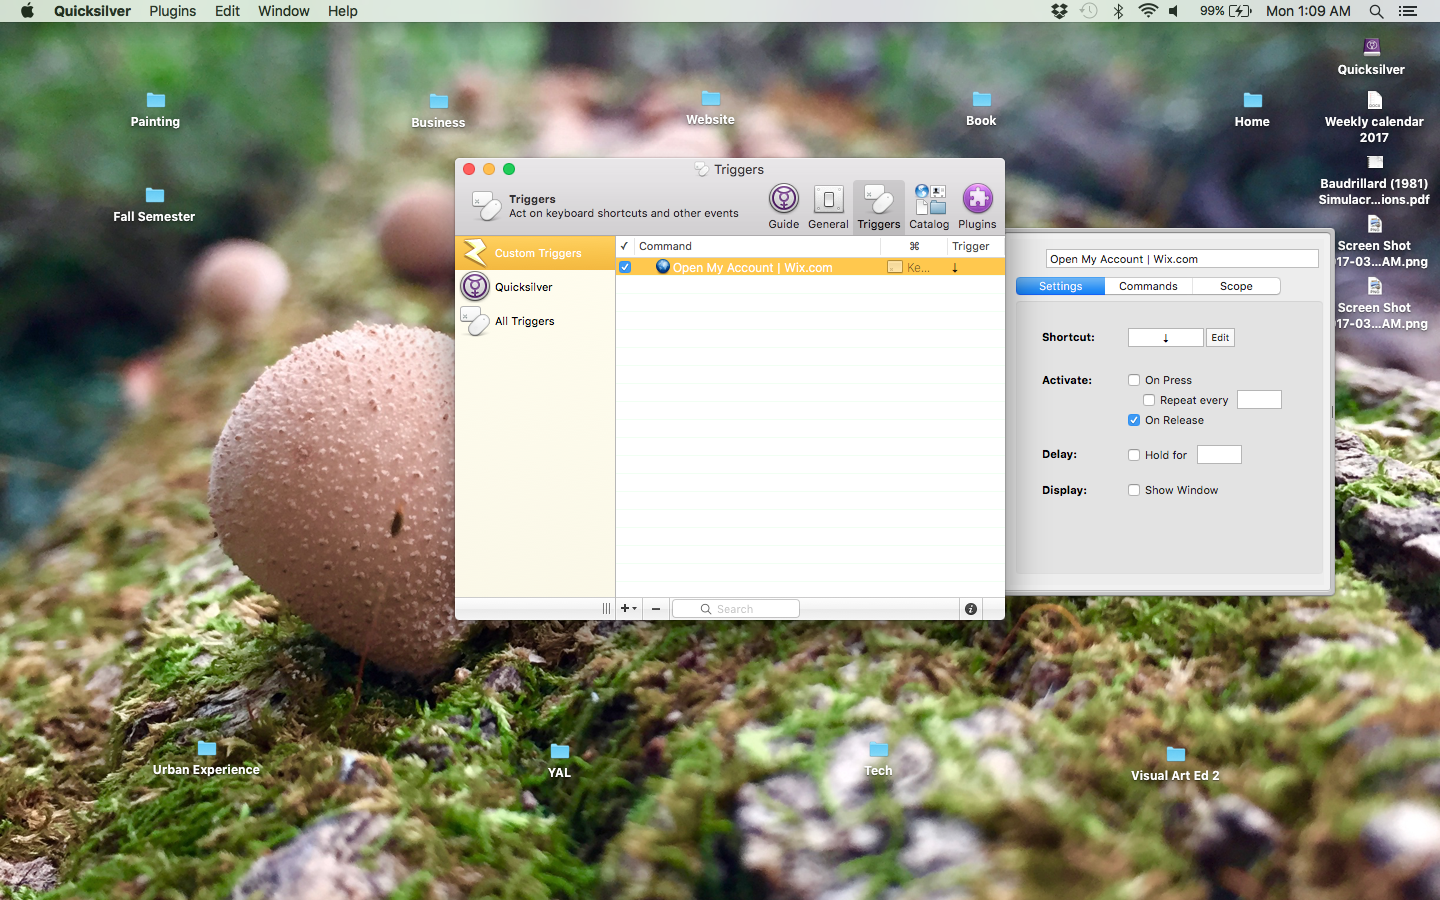The width and height of the screenshot is (1440, 900).
Task: Open the Plugins preferences pane
Action: [x=977, y=206]
